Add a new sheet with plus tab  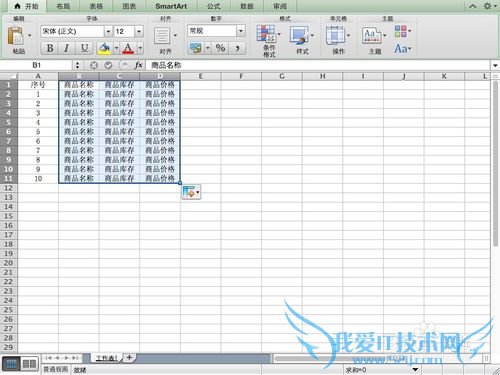click(129, 358)
